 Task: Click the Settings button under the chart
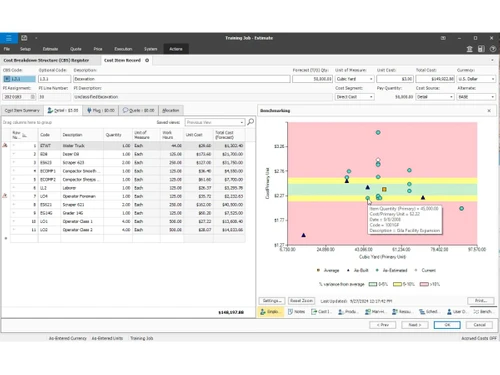[272, 301]
